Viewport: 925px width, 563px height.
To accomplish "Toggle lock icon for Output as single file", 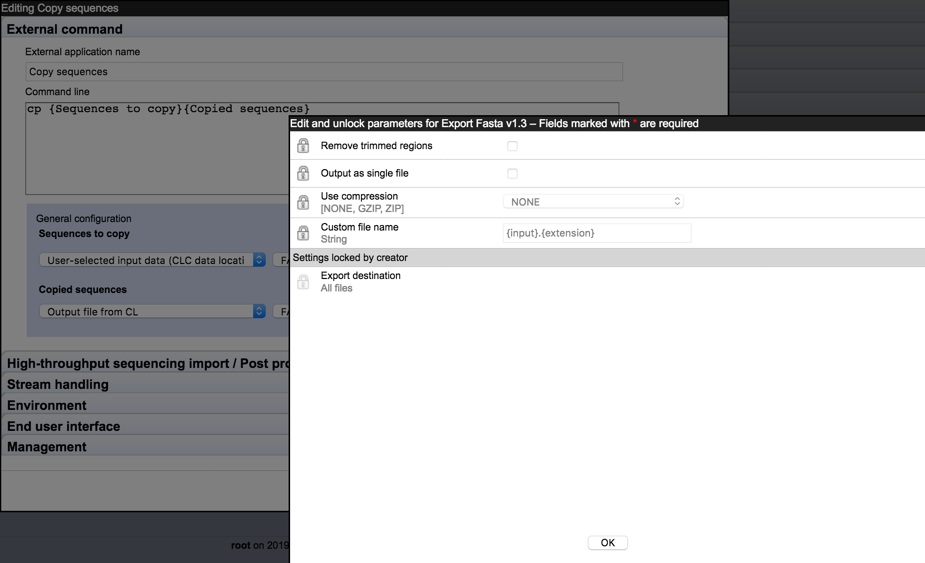I will (303, 174).
